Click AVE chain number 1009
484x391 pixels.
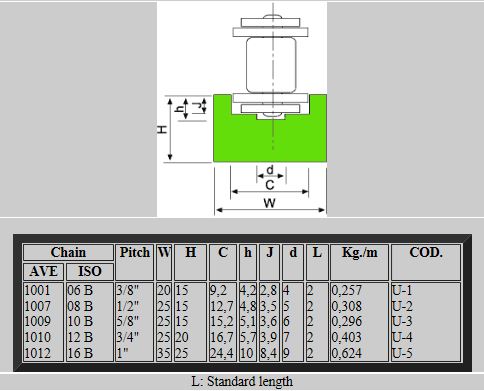click(x=37, y=321)
